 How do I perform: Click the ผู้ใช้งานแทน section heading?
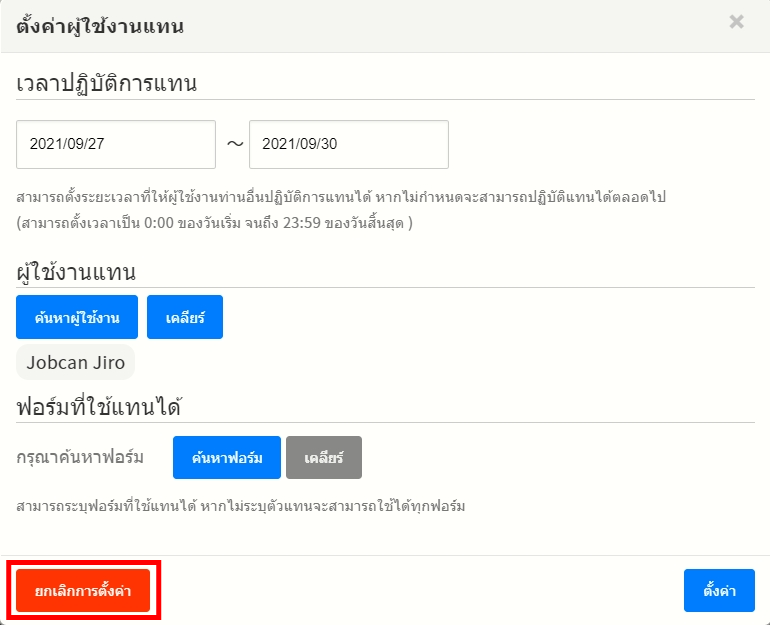coord(76,272)
